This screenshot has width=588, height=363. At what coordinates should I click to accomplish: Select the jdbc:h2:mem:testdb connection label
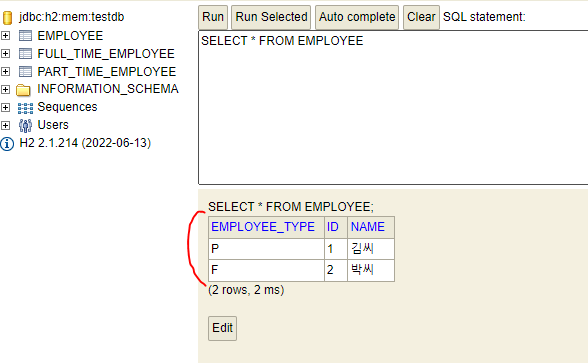[71, 17]
